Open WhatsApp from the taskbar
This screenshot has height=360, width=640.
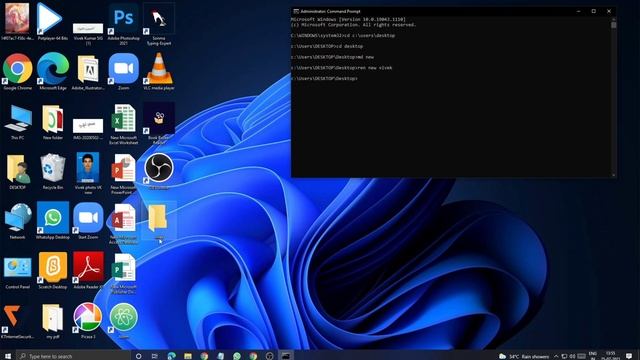(x=237, y=356)
